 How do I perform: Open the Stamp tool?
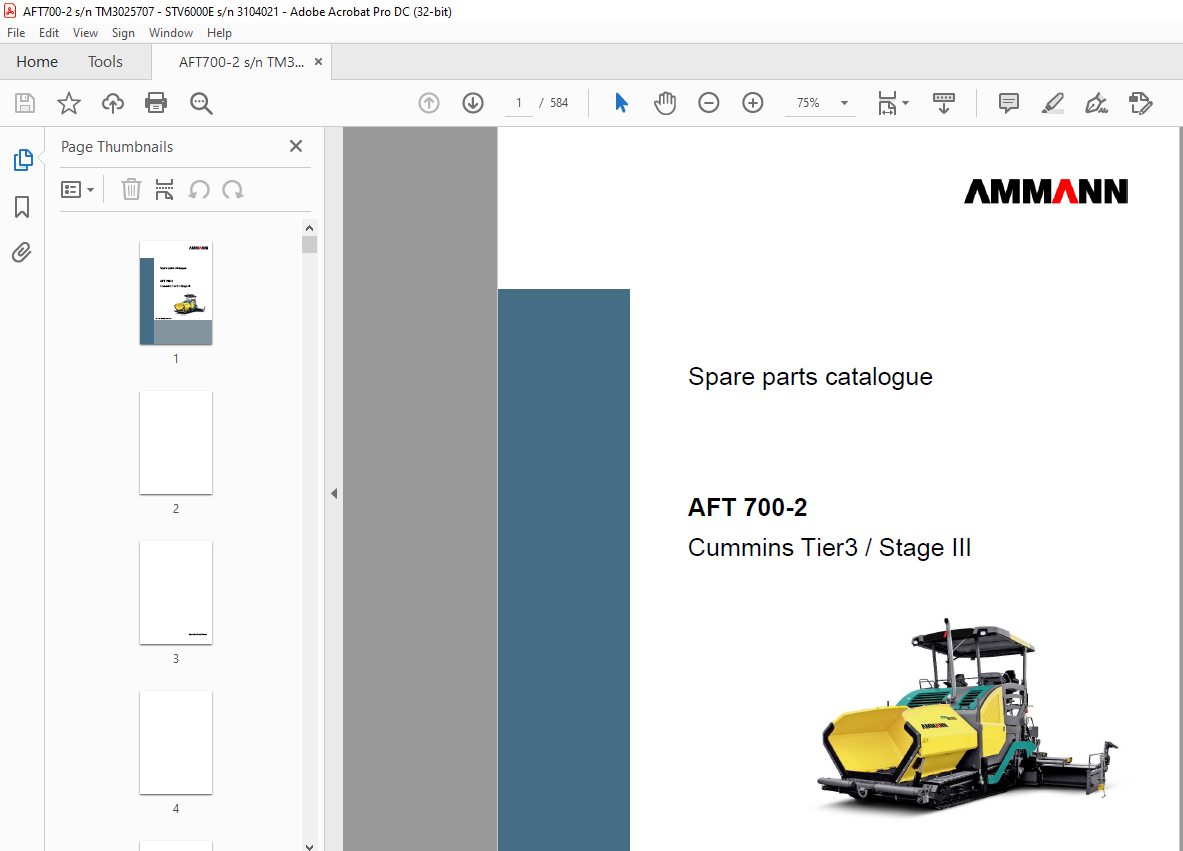(1140, 103)
